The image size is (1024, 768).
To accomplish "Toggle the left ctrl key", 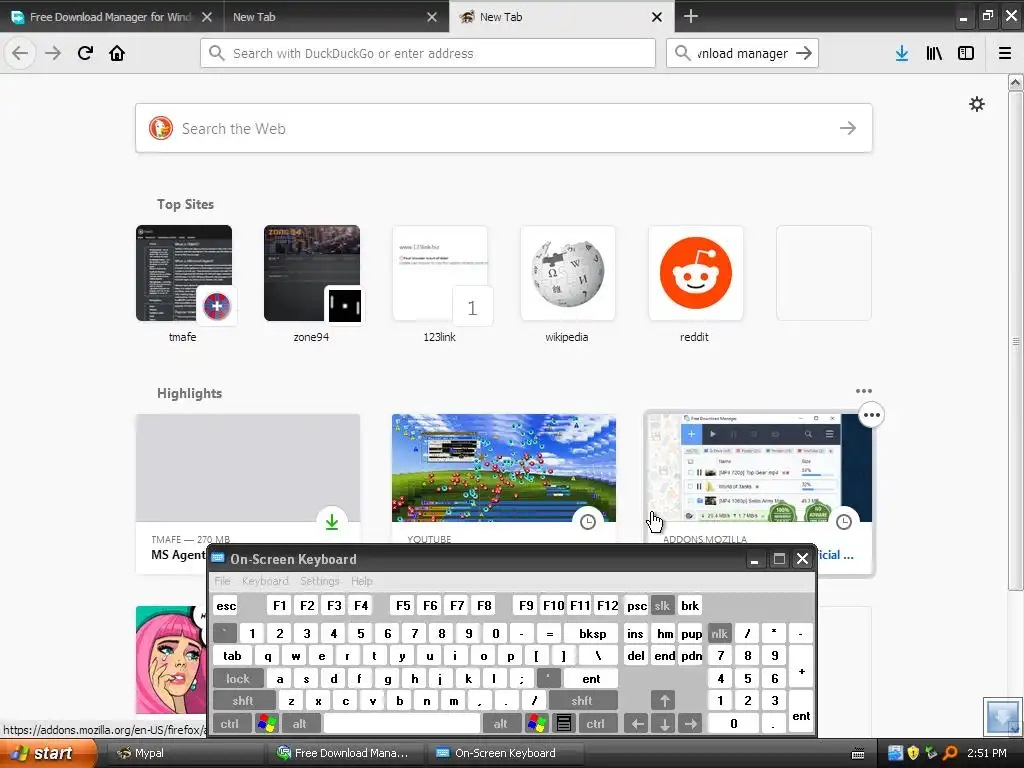I will pos(230,724).
